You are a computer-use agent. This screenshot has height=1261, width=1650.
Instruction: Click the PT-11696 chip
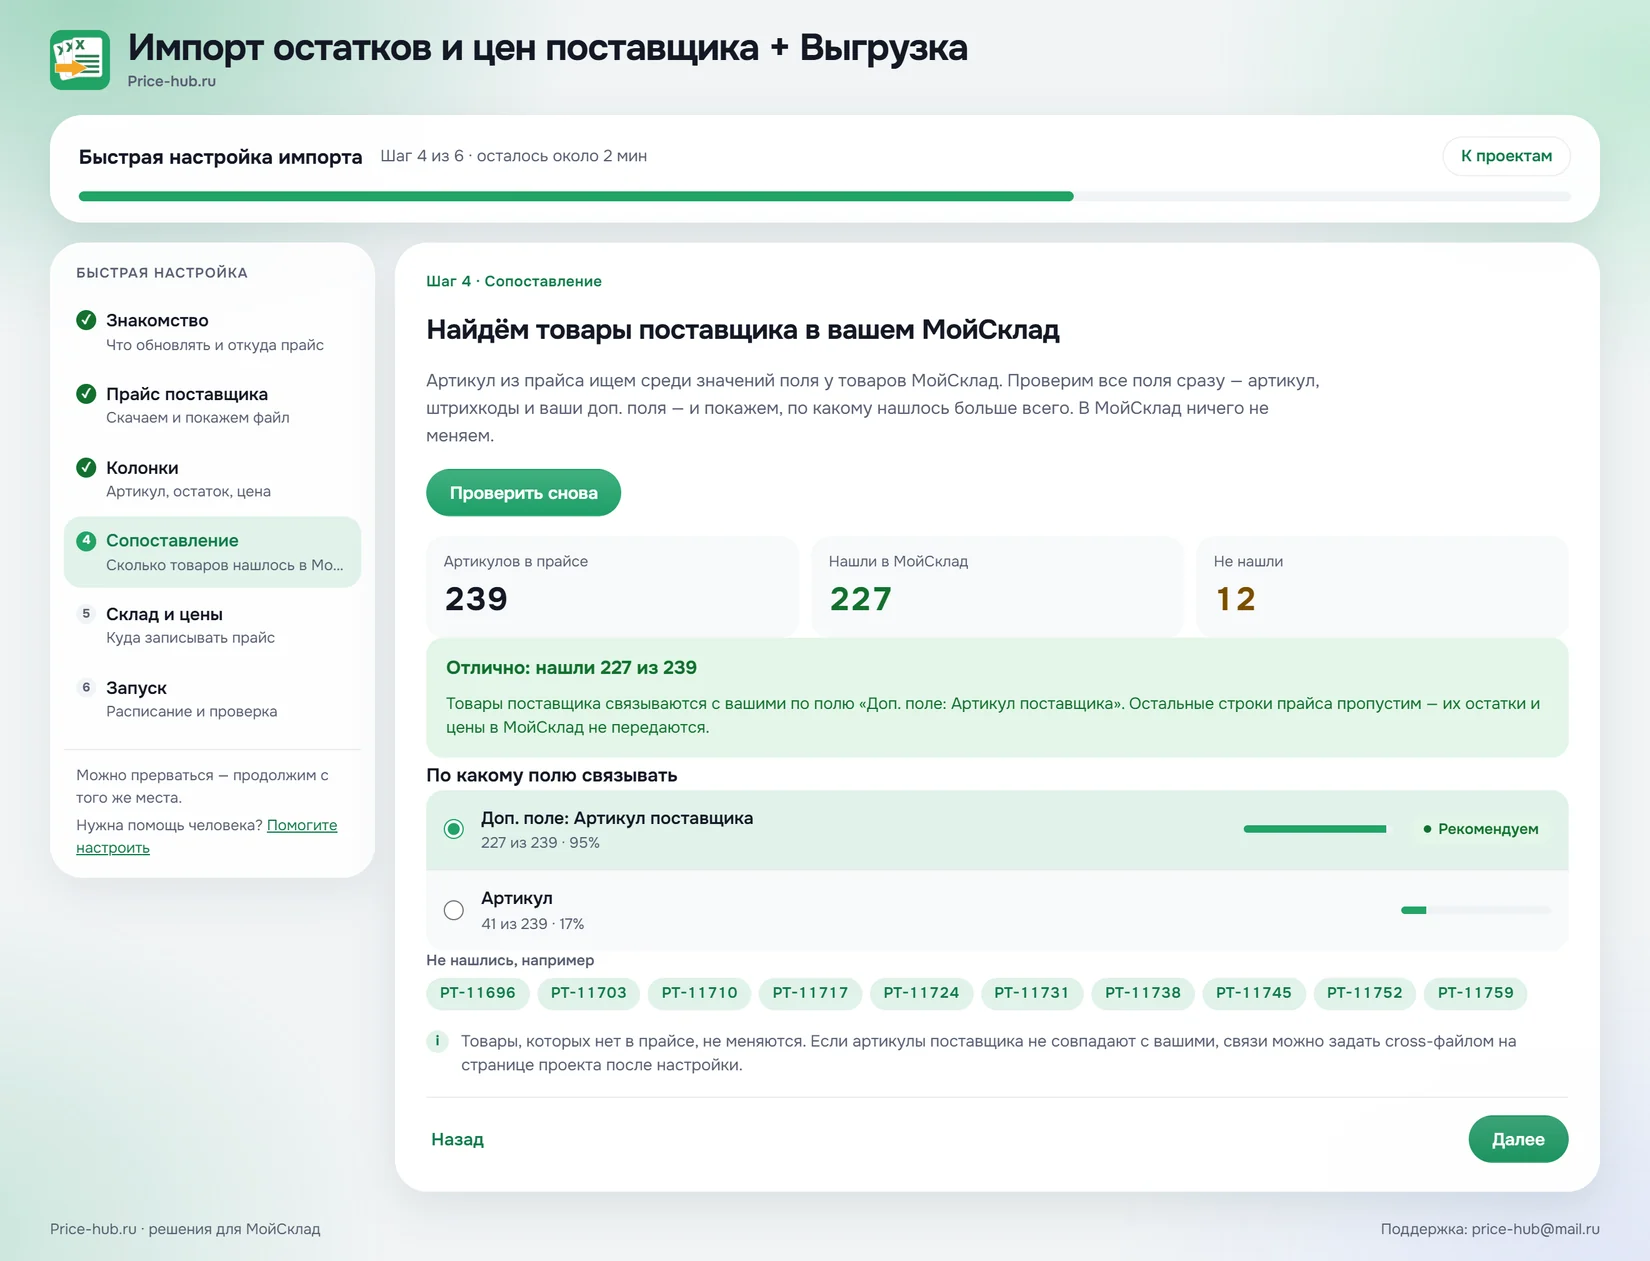pos(478,993)
